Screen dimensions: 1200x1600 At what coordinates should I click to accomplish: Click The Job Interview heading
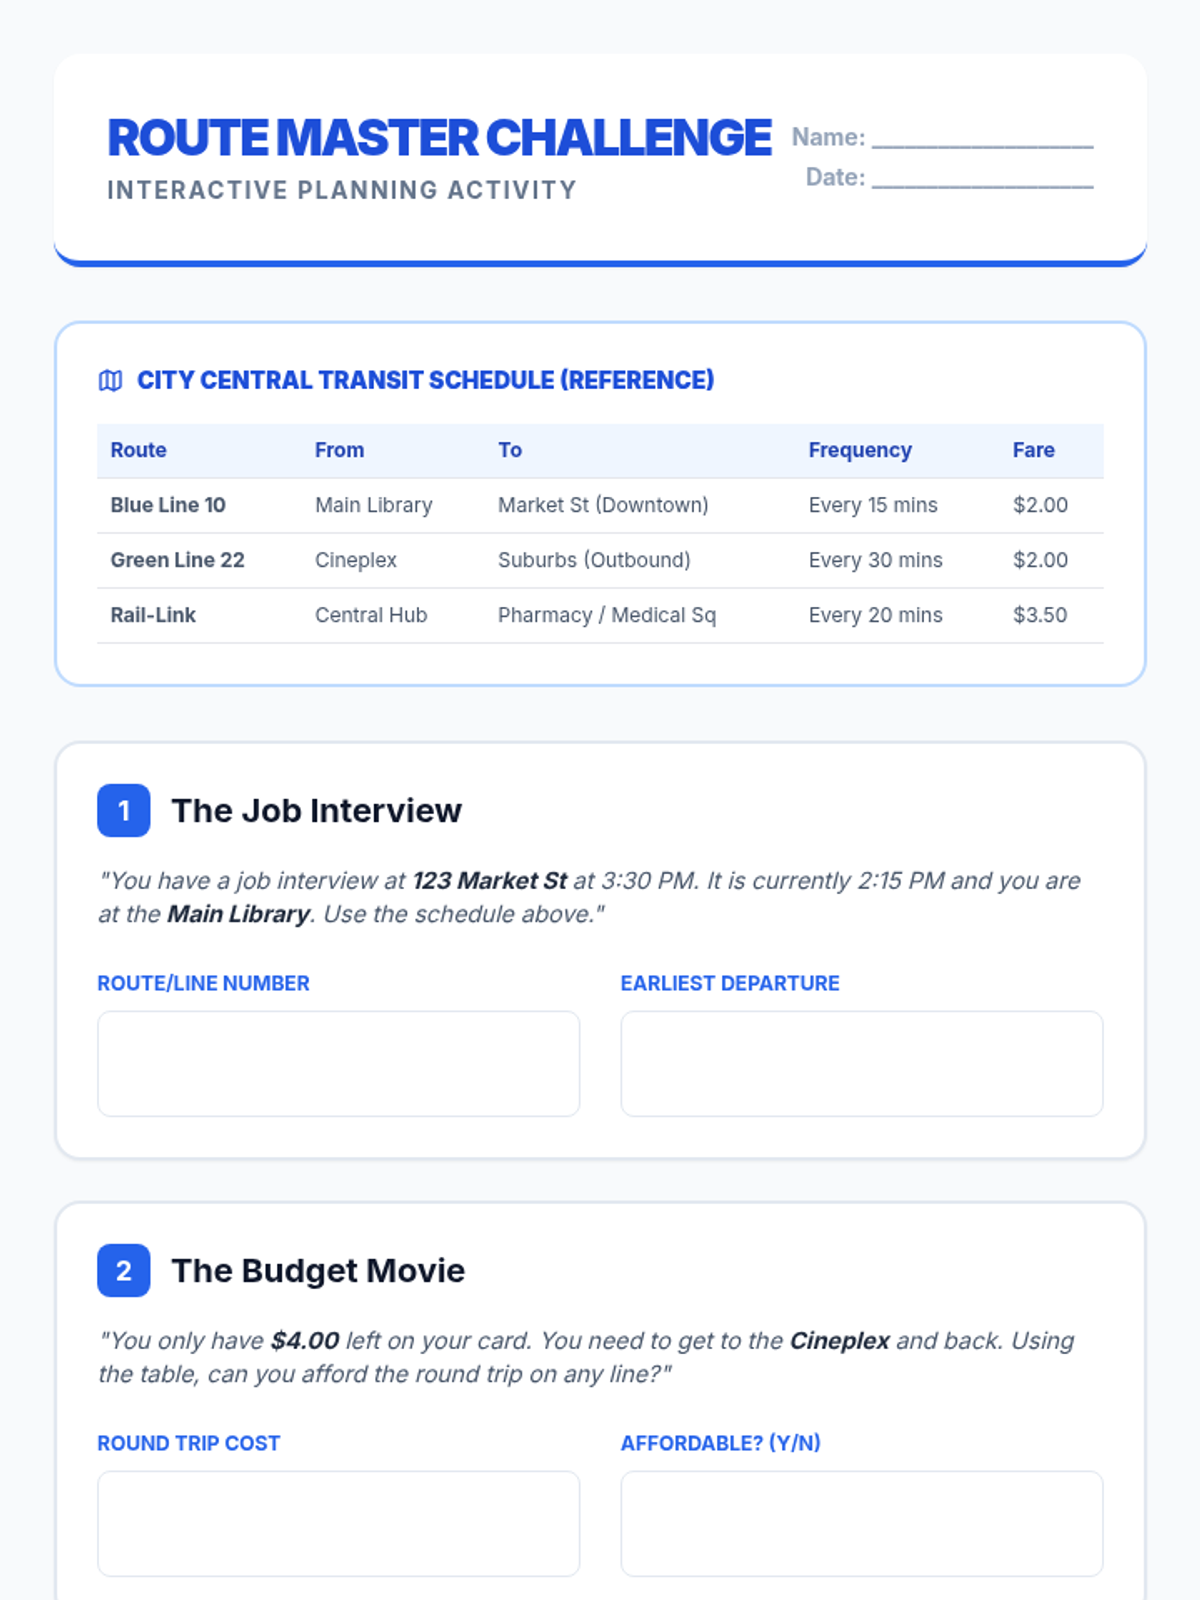coord(316,811)
